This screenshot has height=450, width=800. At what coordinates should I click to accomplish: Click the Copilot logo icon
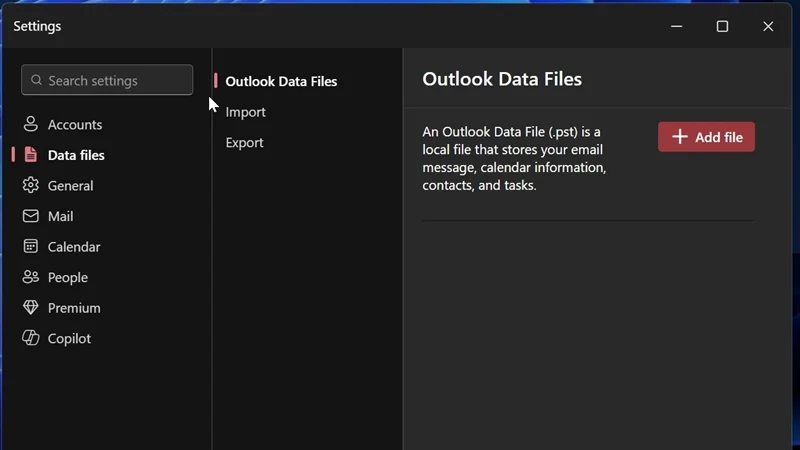click(x=31, y=338)
